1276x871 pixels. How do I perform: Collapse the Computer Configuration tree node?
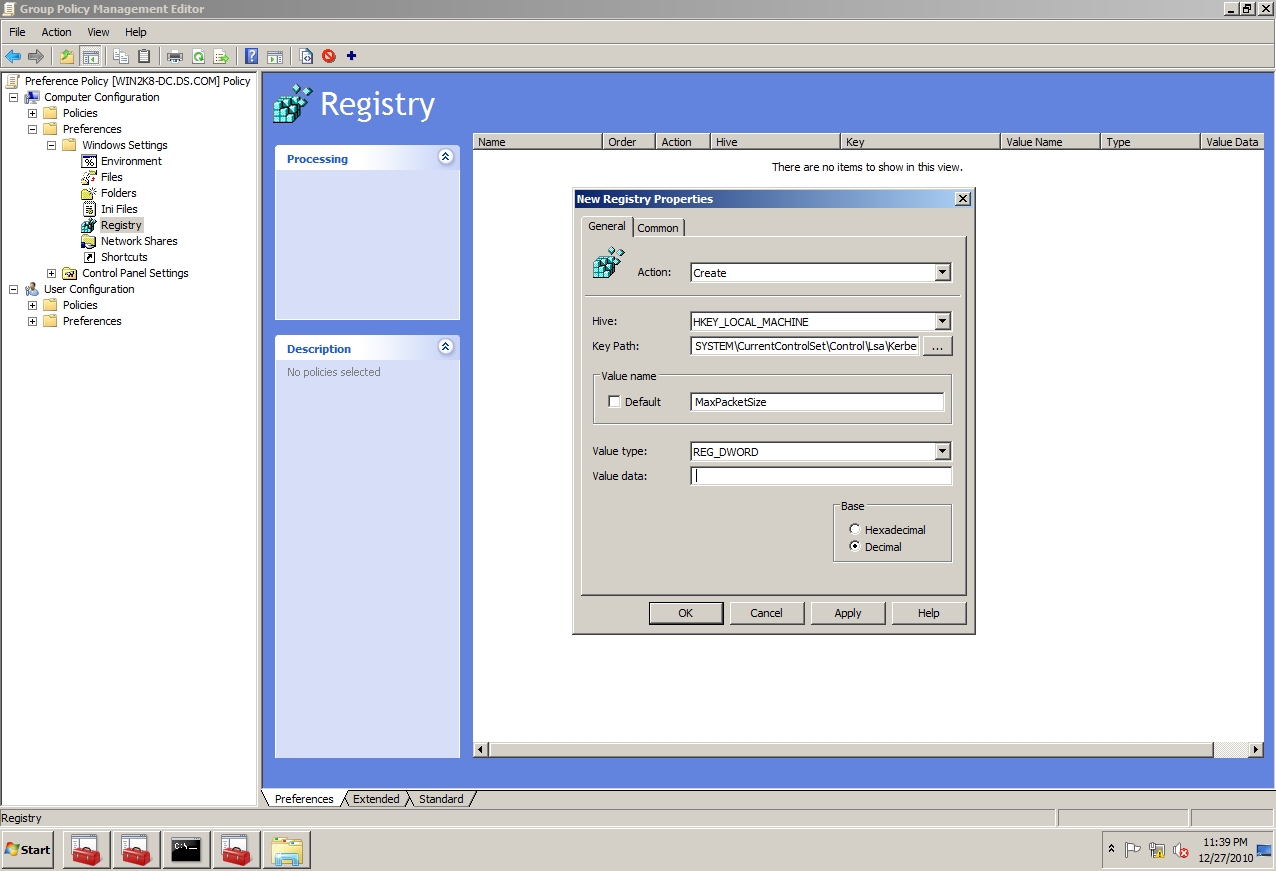13,97
